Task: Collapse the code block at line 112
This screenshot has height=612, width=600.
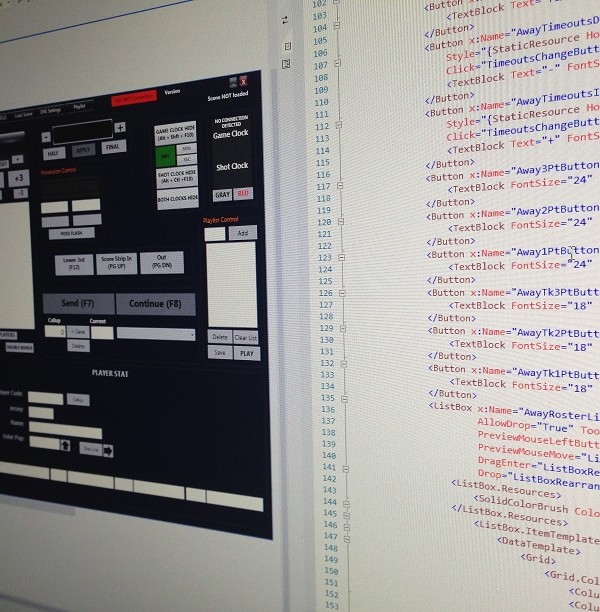Action: coord(338,125)
